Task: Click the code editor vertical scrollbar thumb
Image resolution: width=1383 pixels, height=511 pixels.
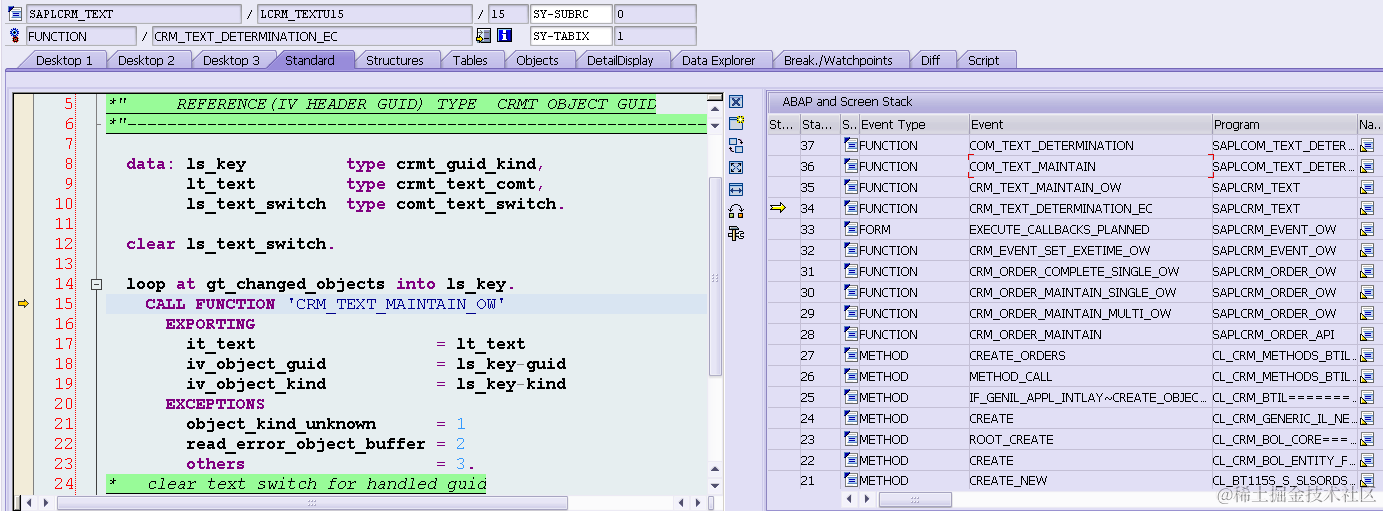Action: point(714,276)
